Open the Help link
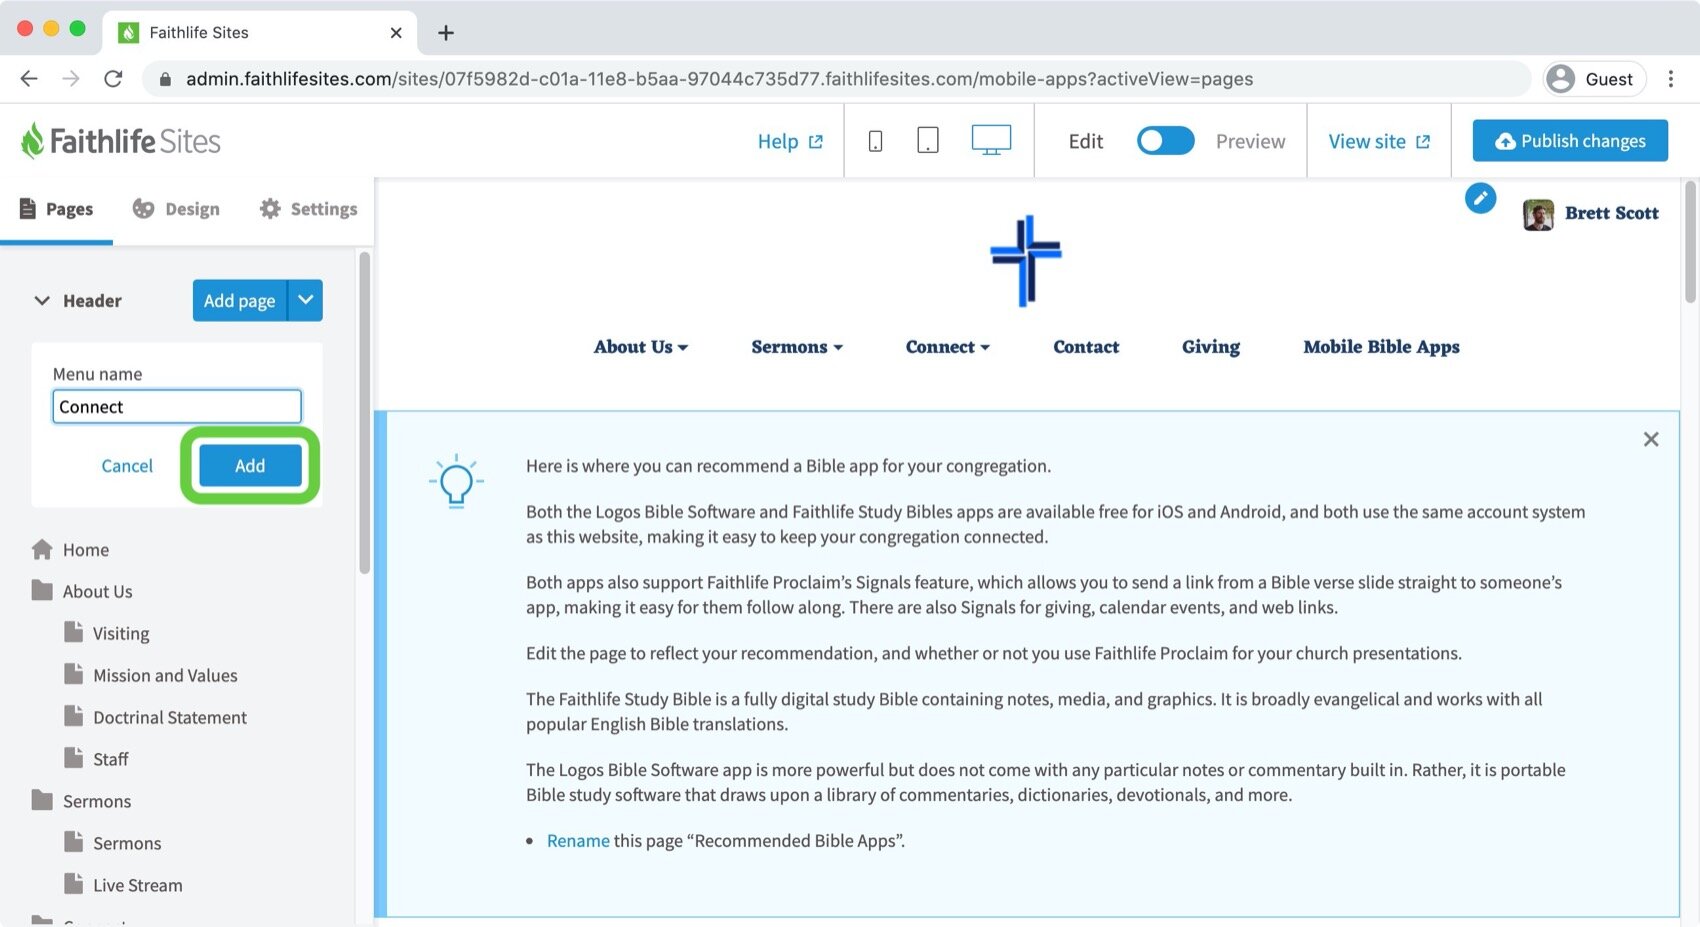The height and width of the screenshot is (927, 1700). tap(790, 141)
